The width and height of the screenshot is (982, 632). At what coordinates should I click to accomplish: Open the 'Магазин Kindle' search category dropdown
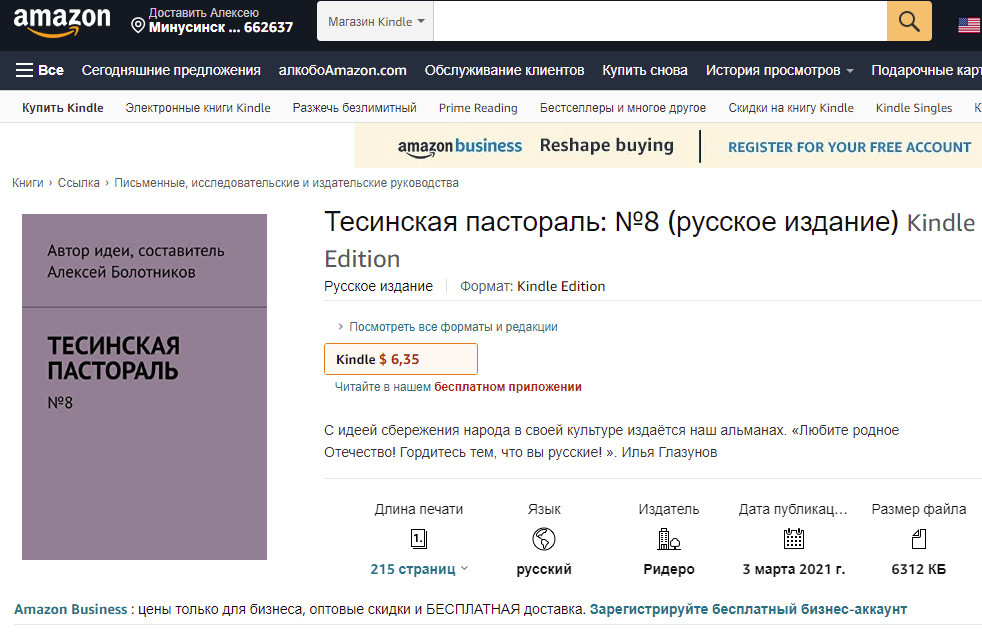coord(375,21)
